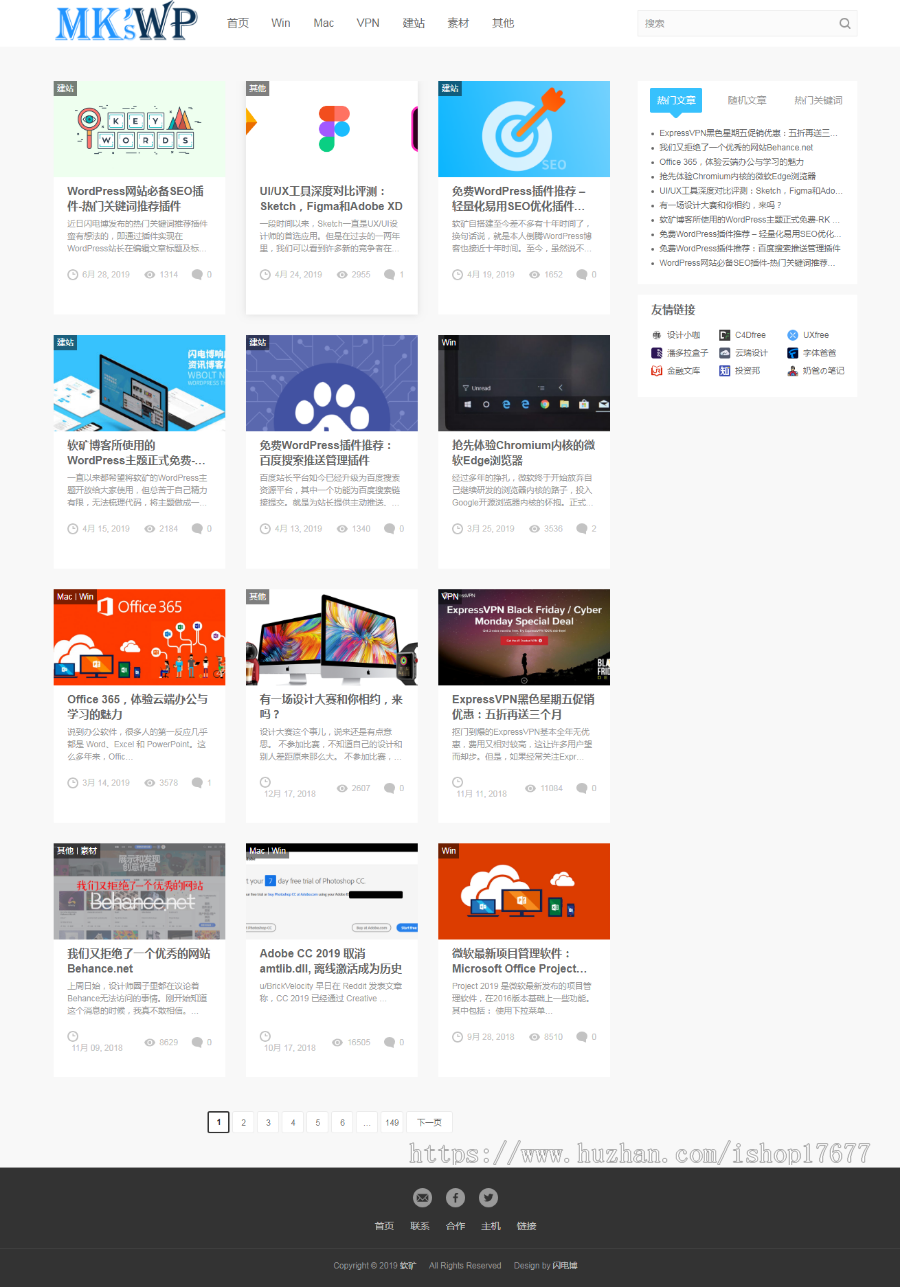900x1287 pixels.
Task: Open 建站 menu in top navigation
Action: pyautogui.click(x=414, y=23)
